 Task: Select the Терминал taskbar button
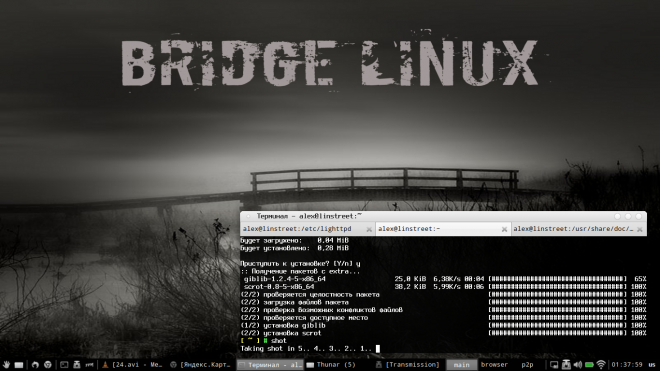pos(269,365)
